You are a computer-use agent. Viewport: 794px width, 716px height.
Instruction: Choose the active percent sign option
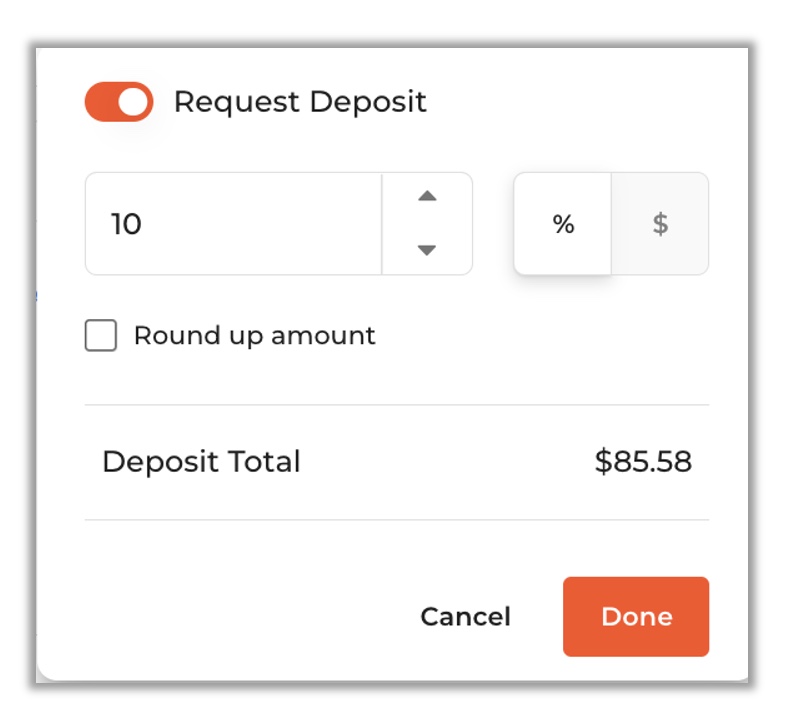click(563, 224)
